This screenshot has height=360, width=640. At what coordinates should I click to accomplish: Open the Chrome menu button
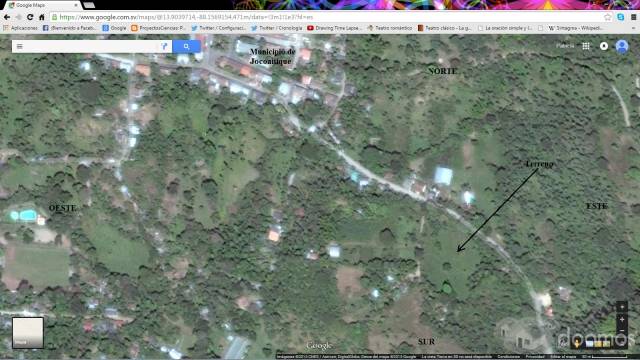click(633, 17)
